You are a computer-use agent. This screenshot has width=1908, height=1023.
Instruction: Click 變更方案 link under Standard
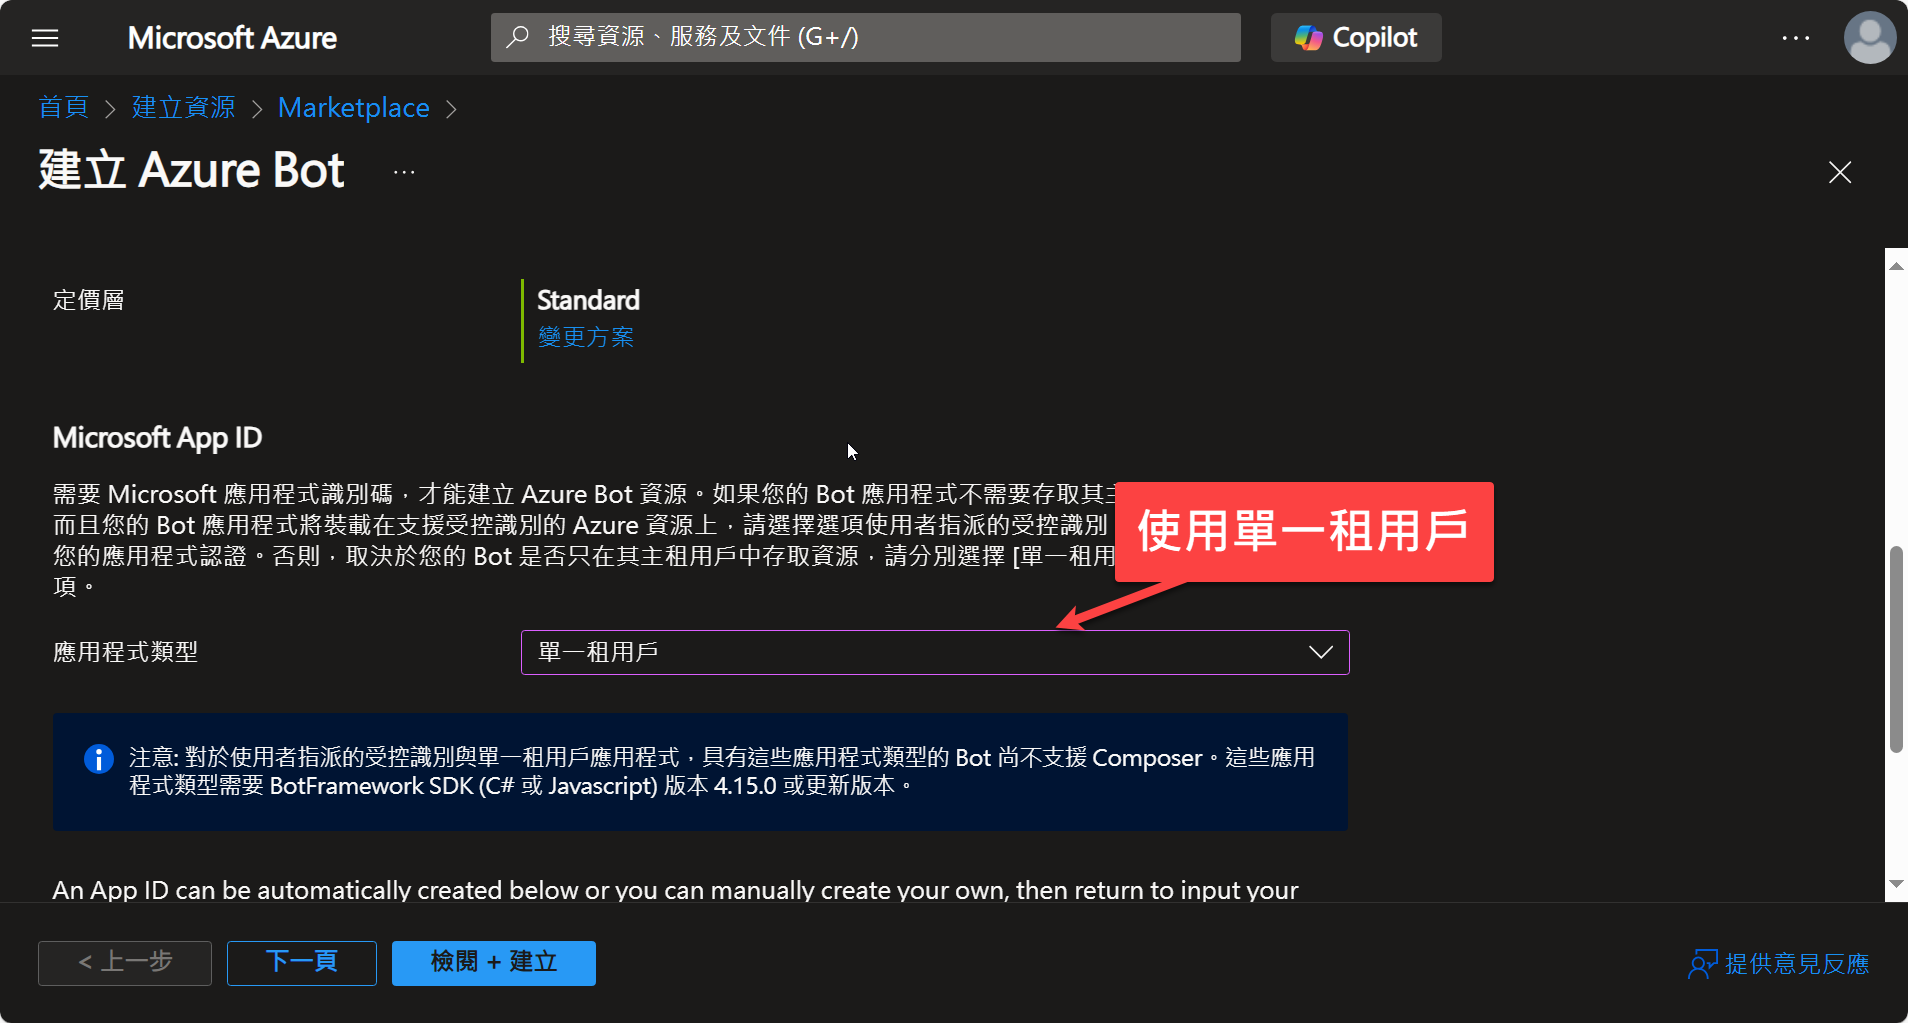tap(586, 337)
